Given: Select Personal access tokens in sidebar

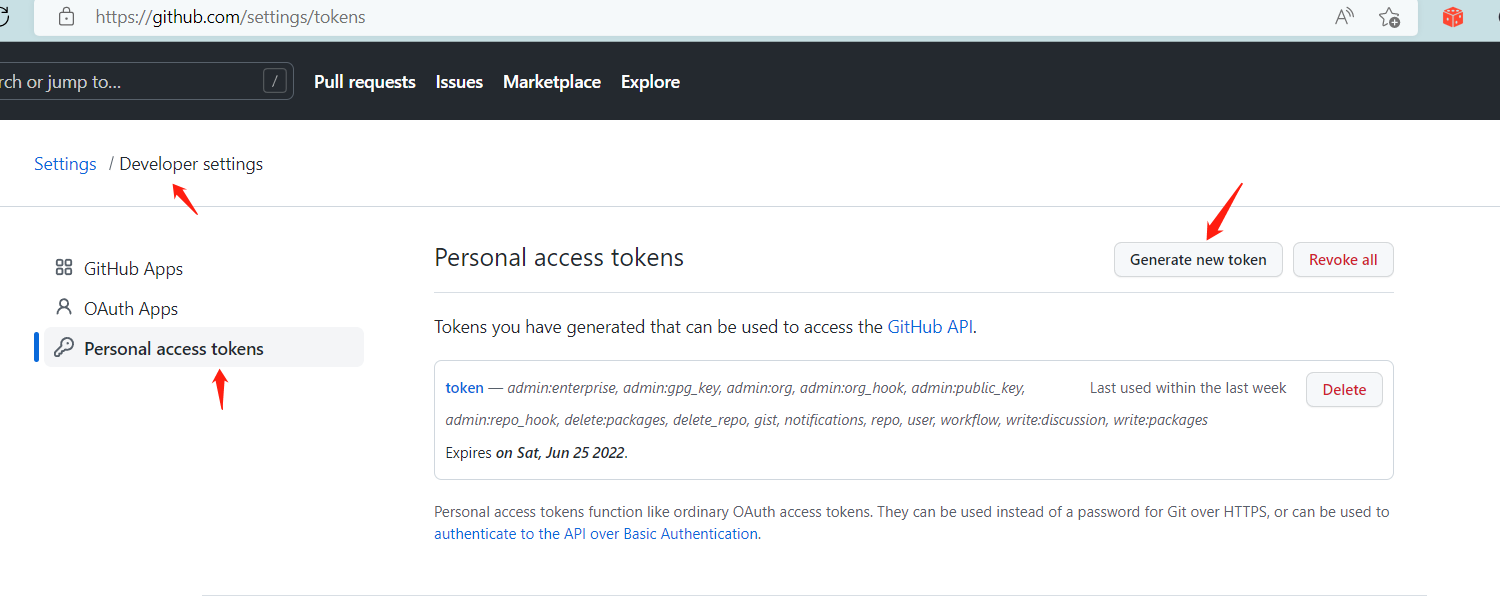Looking at the screenshot, I should tap(204, 348).
